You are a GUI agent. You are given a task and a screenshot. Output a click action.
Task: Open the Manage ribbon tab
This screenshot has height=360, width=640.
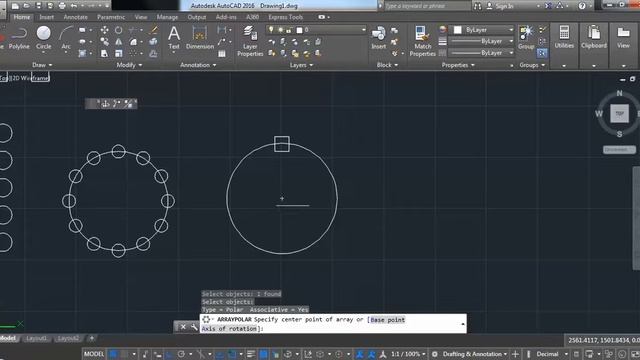point(167,17)
